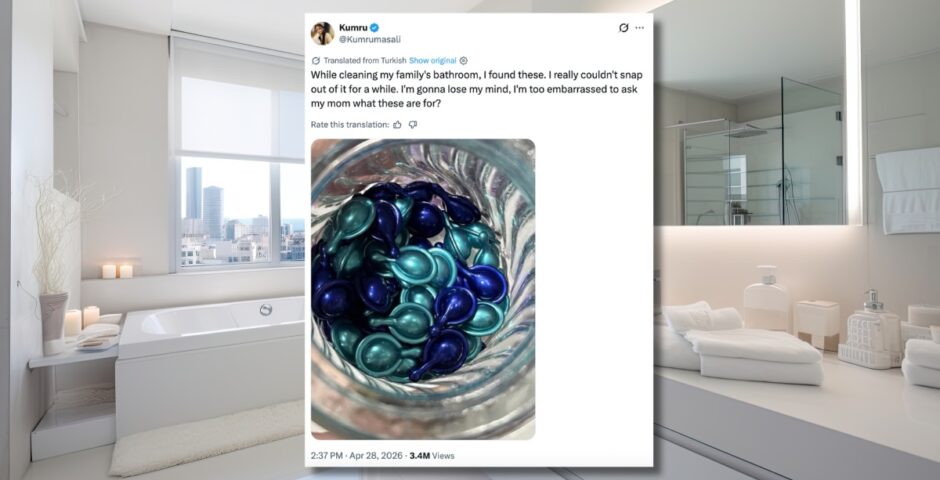Rate the translation with thumbs down
Screen dimensions: 940x480
[x=412, y=125]
